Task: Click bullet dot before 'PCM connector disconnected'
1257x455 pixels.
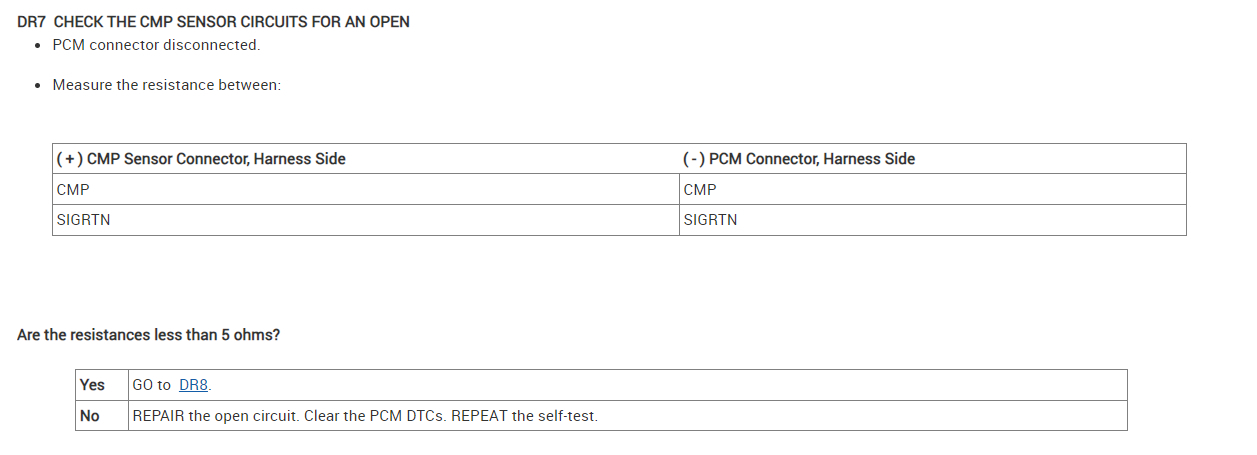Action: [x=37, y=46]
